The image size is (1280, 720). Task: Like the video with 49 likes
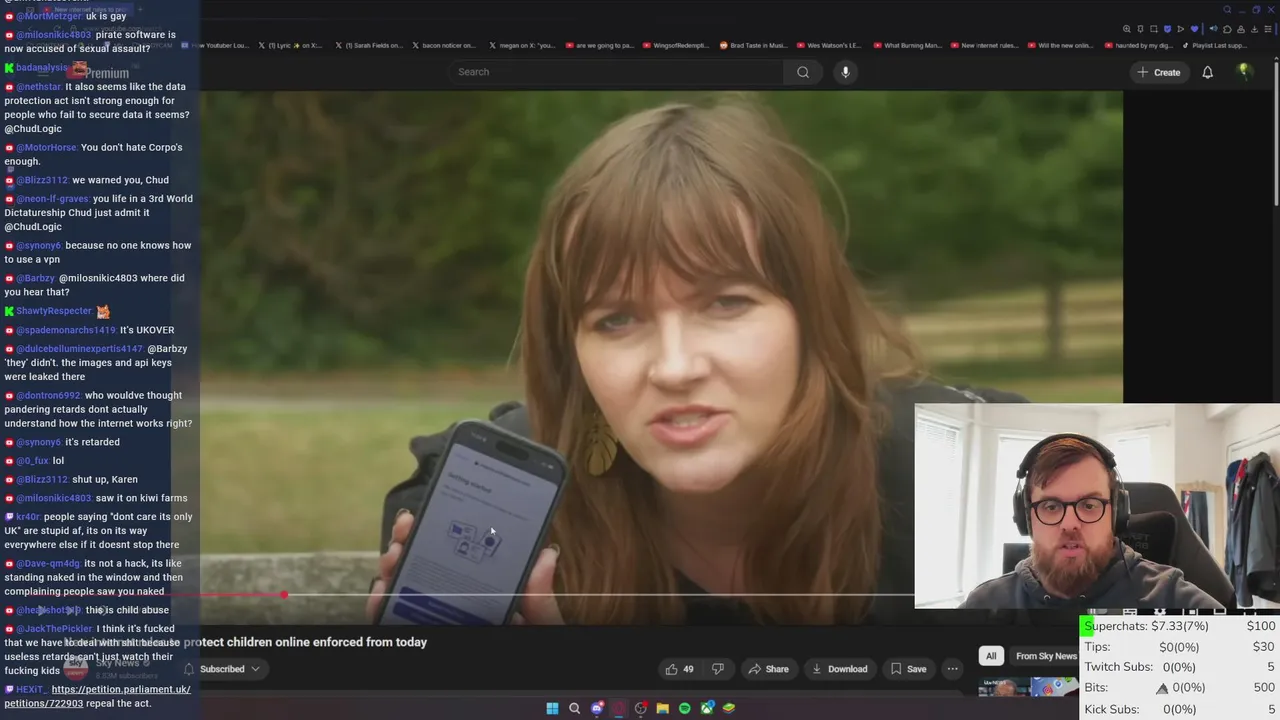(680, 669)
